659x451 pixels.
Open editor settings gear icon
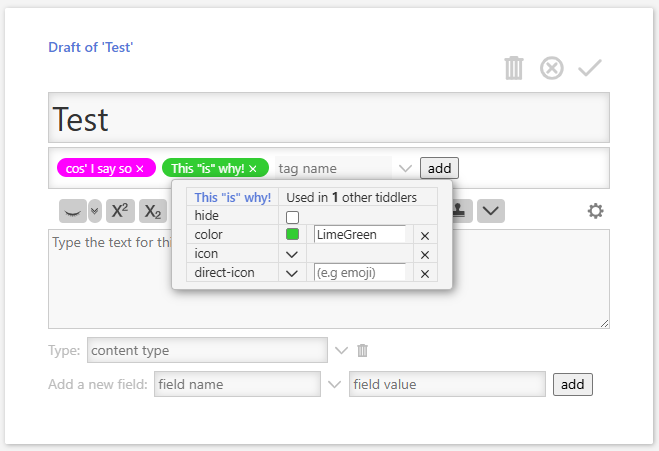pyautogui.click(x=596, y=211)
